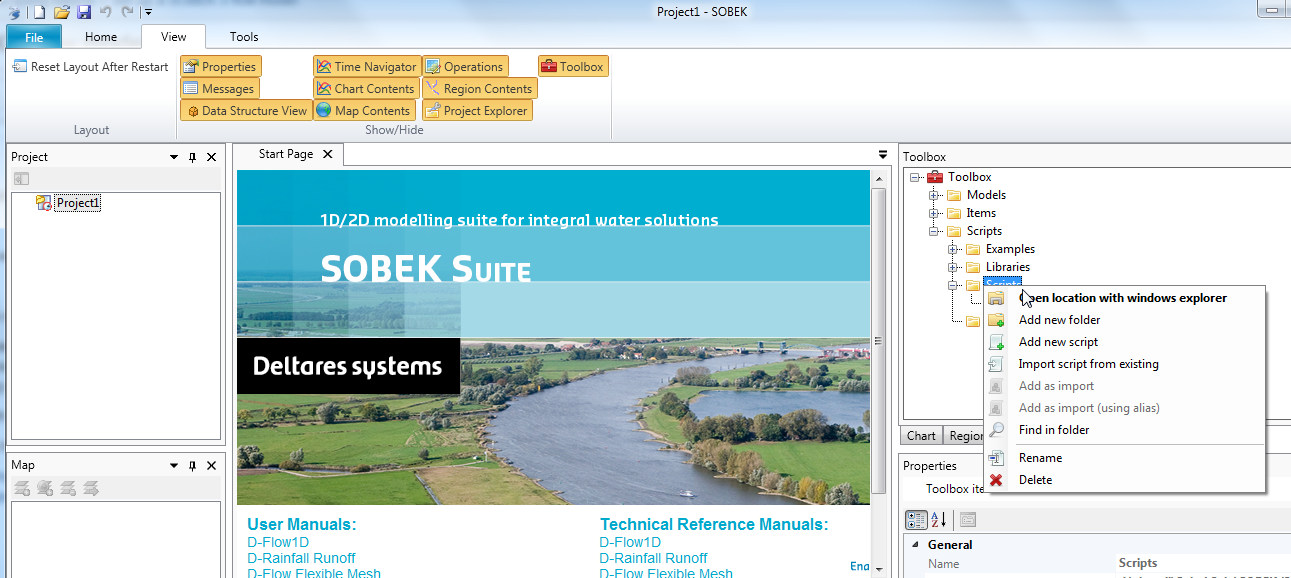The width and height of the screenshot is (1291, 578).
Task: Expand the Libraries folder node
Action: click(953, 267)
